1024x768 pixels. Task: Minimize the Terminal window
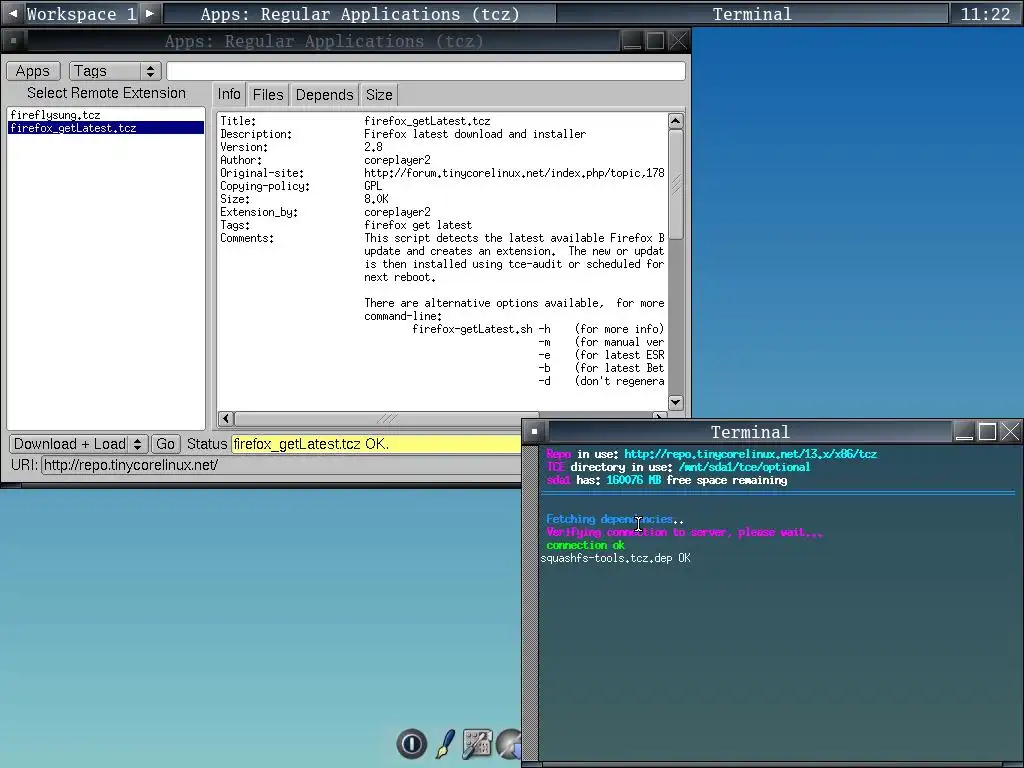964,432
